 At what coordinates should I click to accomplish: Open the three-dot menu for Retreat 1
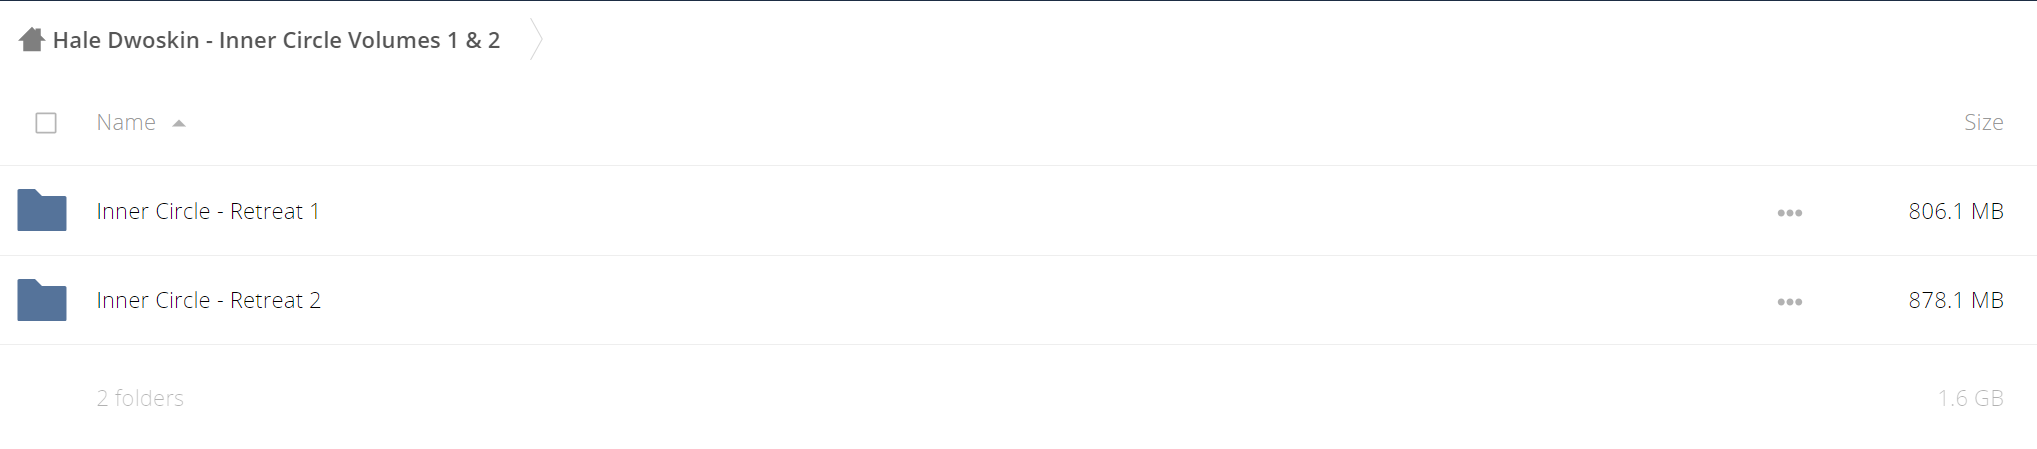1790,213
